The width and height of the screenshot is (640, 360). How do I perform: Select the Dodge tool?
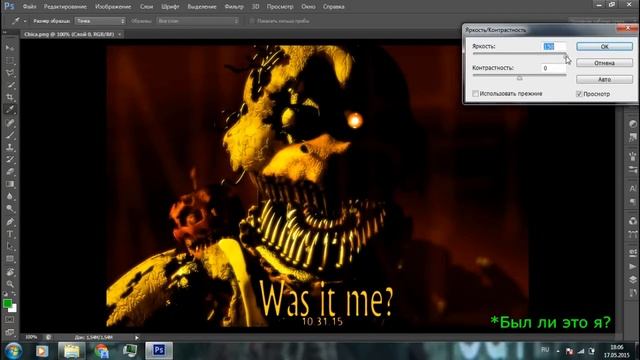coord(10,209)
